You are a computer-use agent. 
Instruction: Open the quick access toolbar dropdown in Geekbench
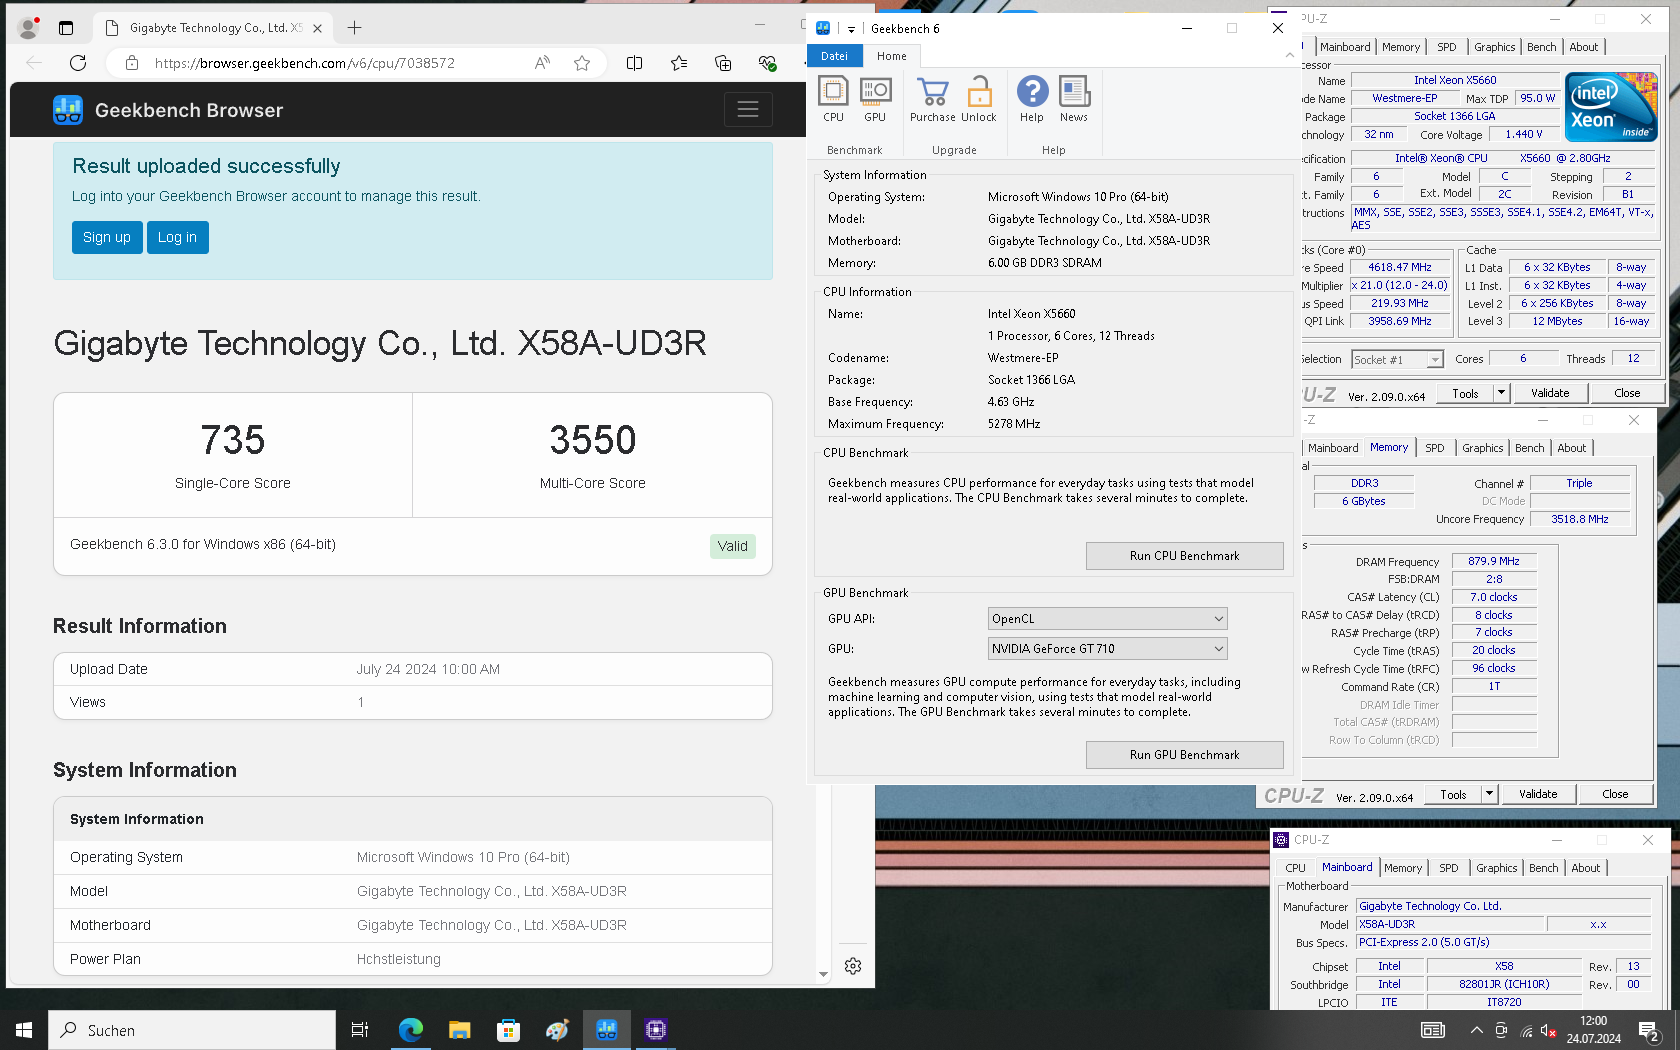(851, 29)
